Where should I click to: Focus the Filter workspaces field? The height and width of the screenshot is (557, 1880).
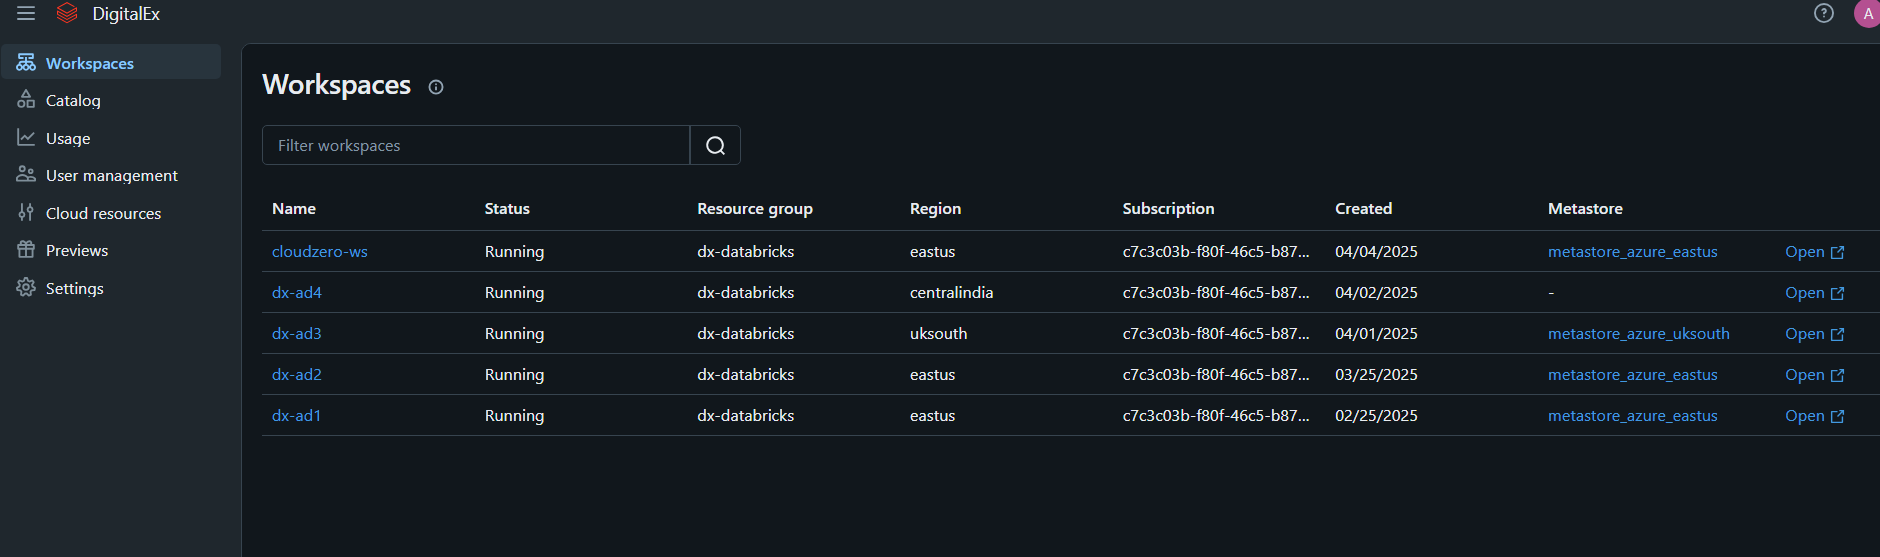(476, 146)
